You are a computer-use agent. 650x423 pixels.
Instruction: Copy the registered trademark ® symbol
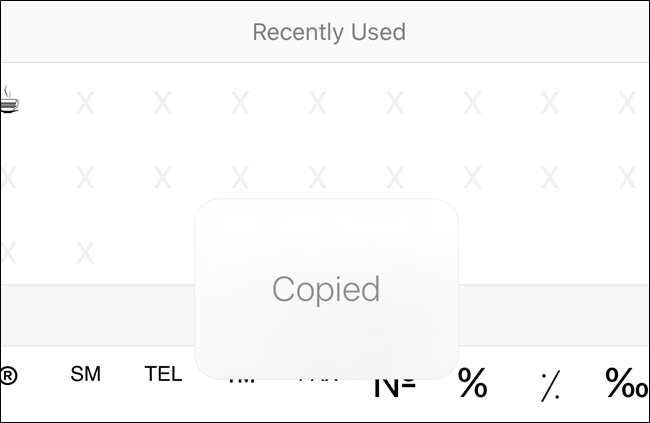(8, 376)
